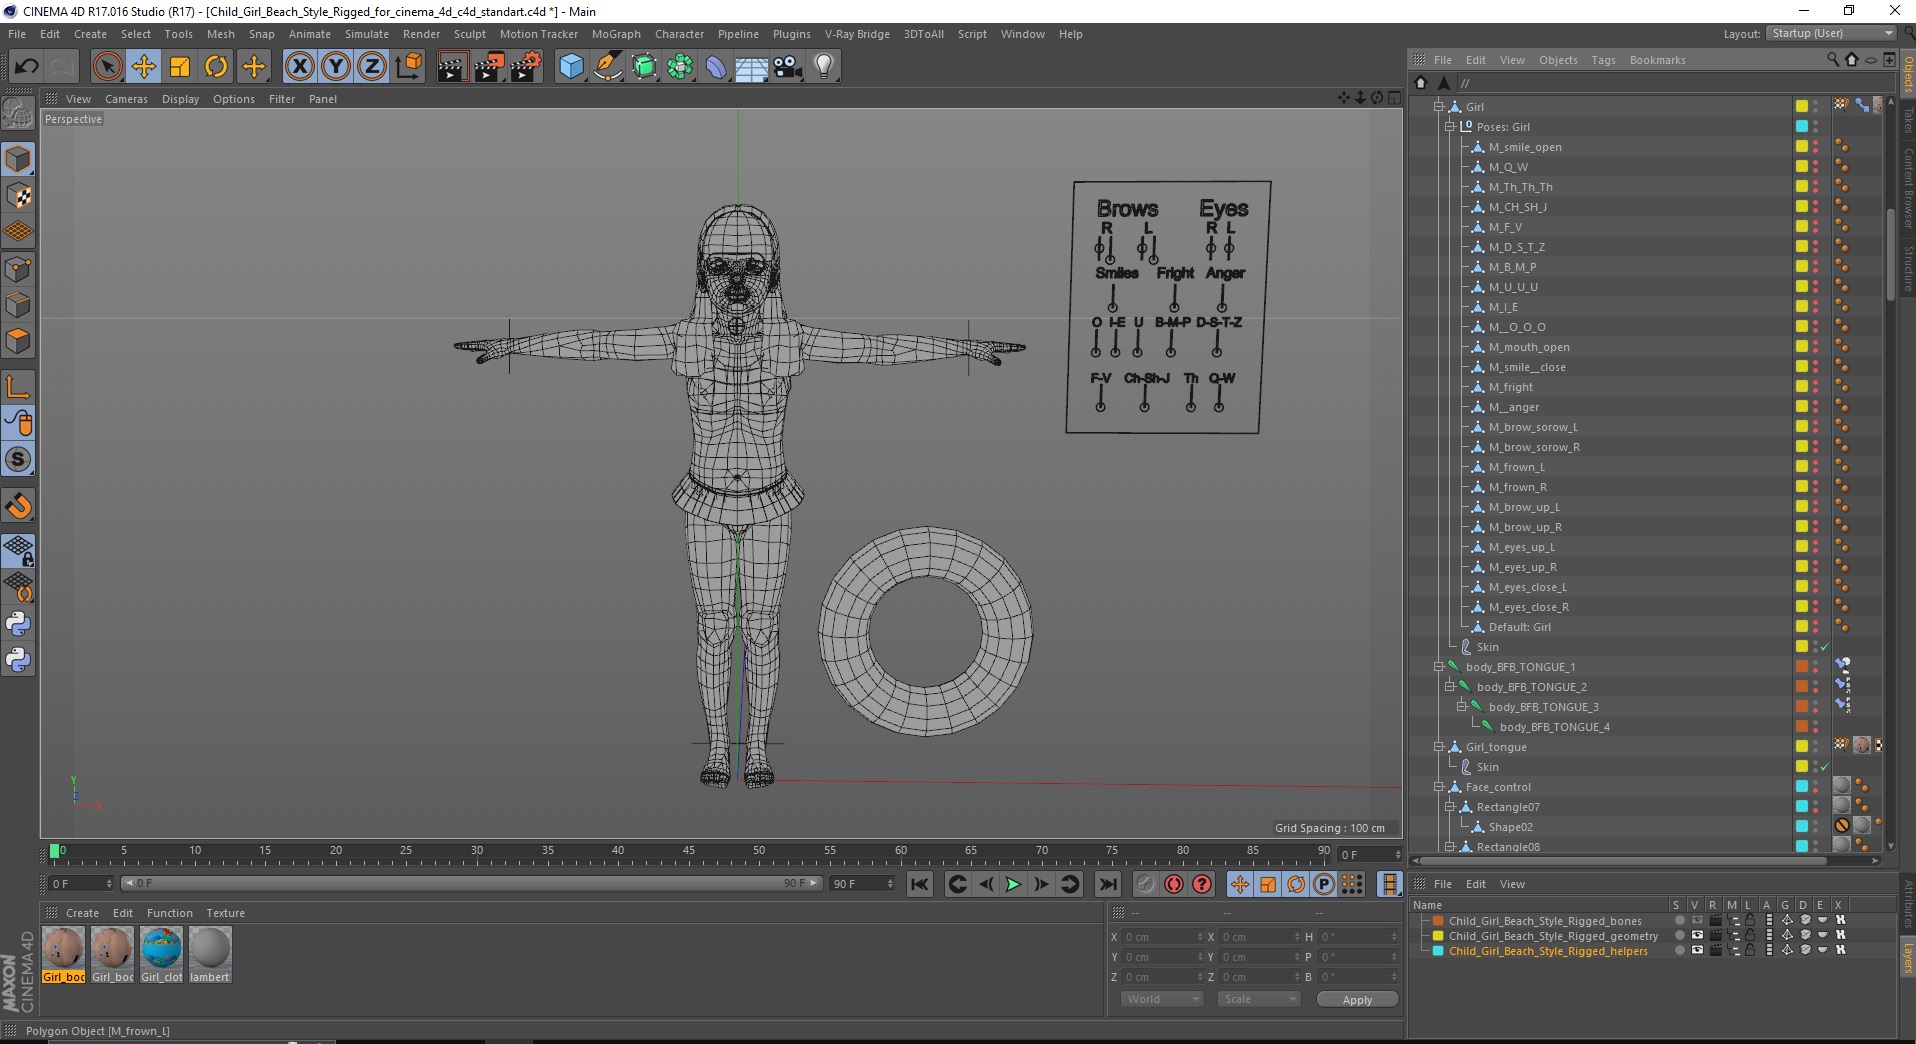
Task: Click the Apply button
Action: point(1357,1000)
